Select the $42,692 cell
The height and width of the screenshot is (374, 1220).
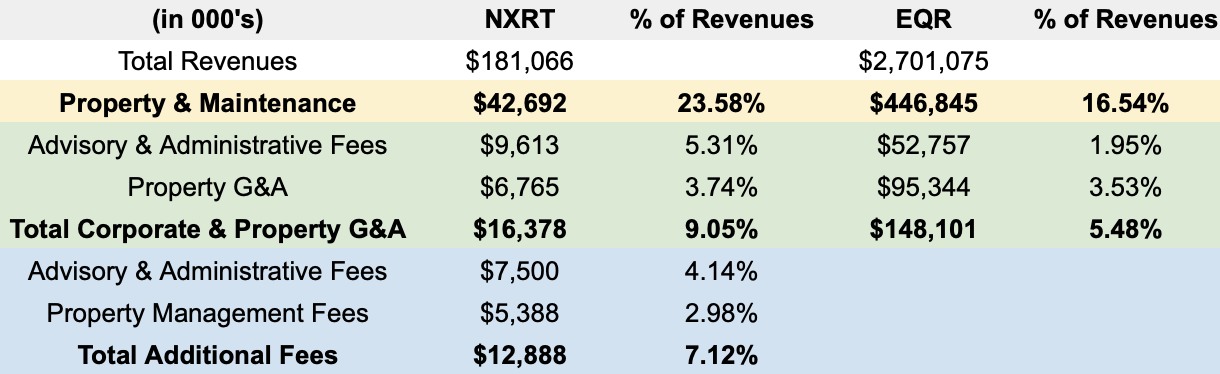pyautogui.click(x=519, y=103)
